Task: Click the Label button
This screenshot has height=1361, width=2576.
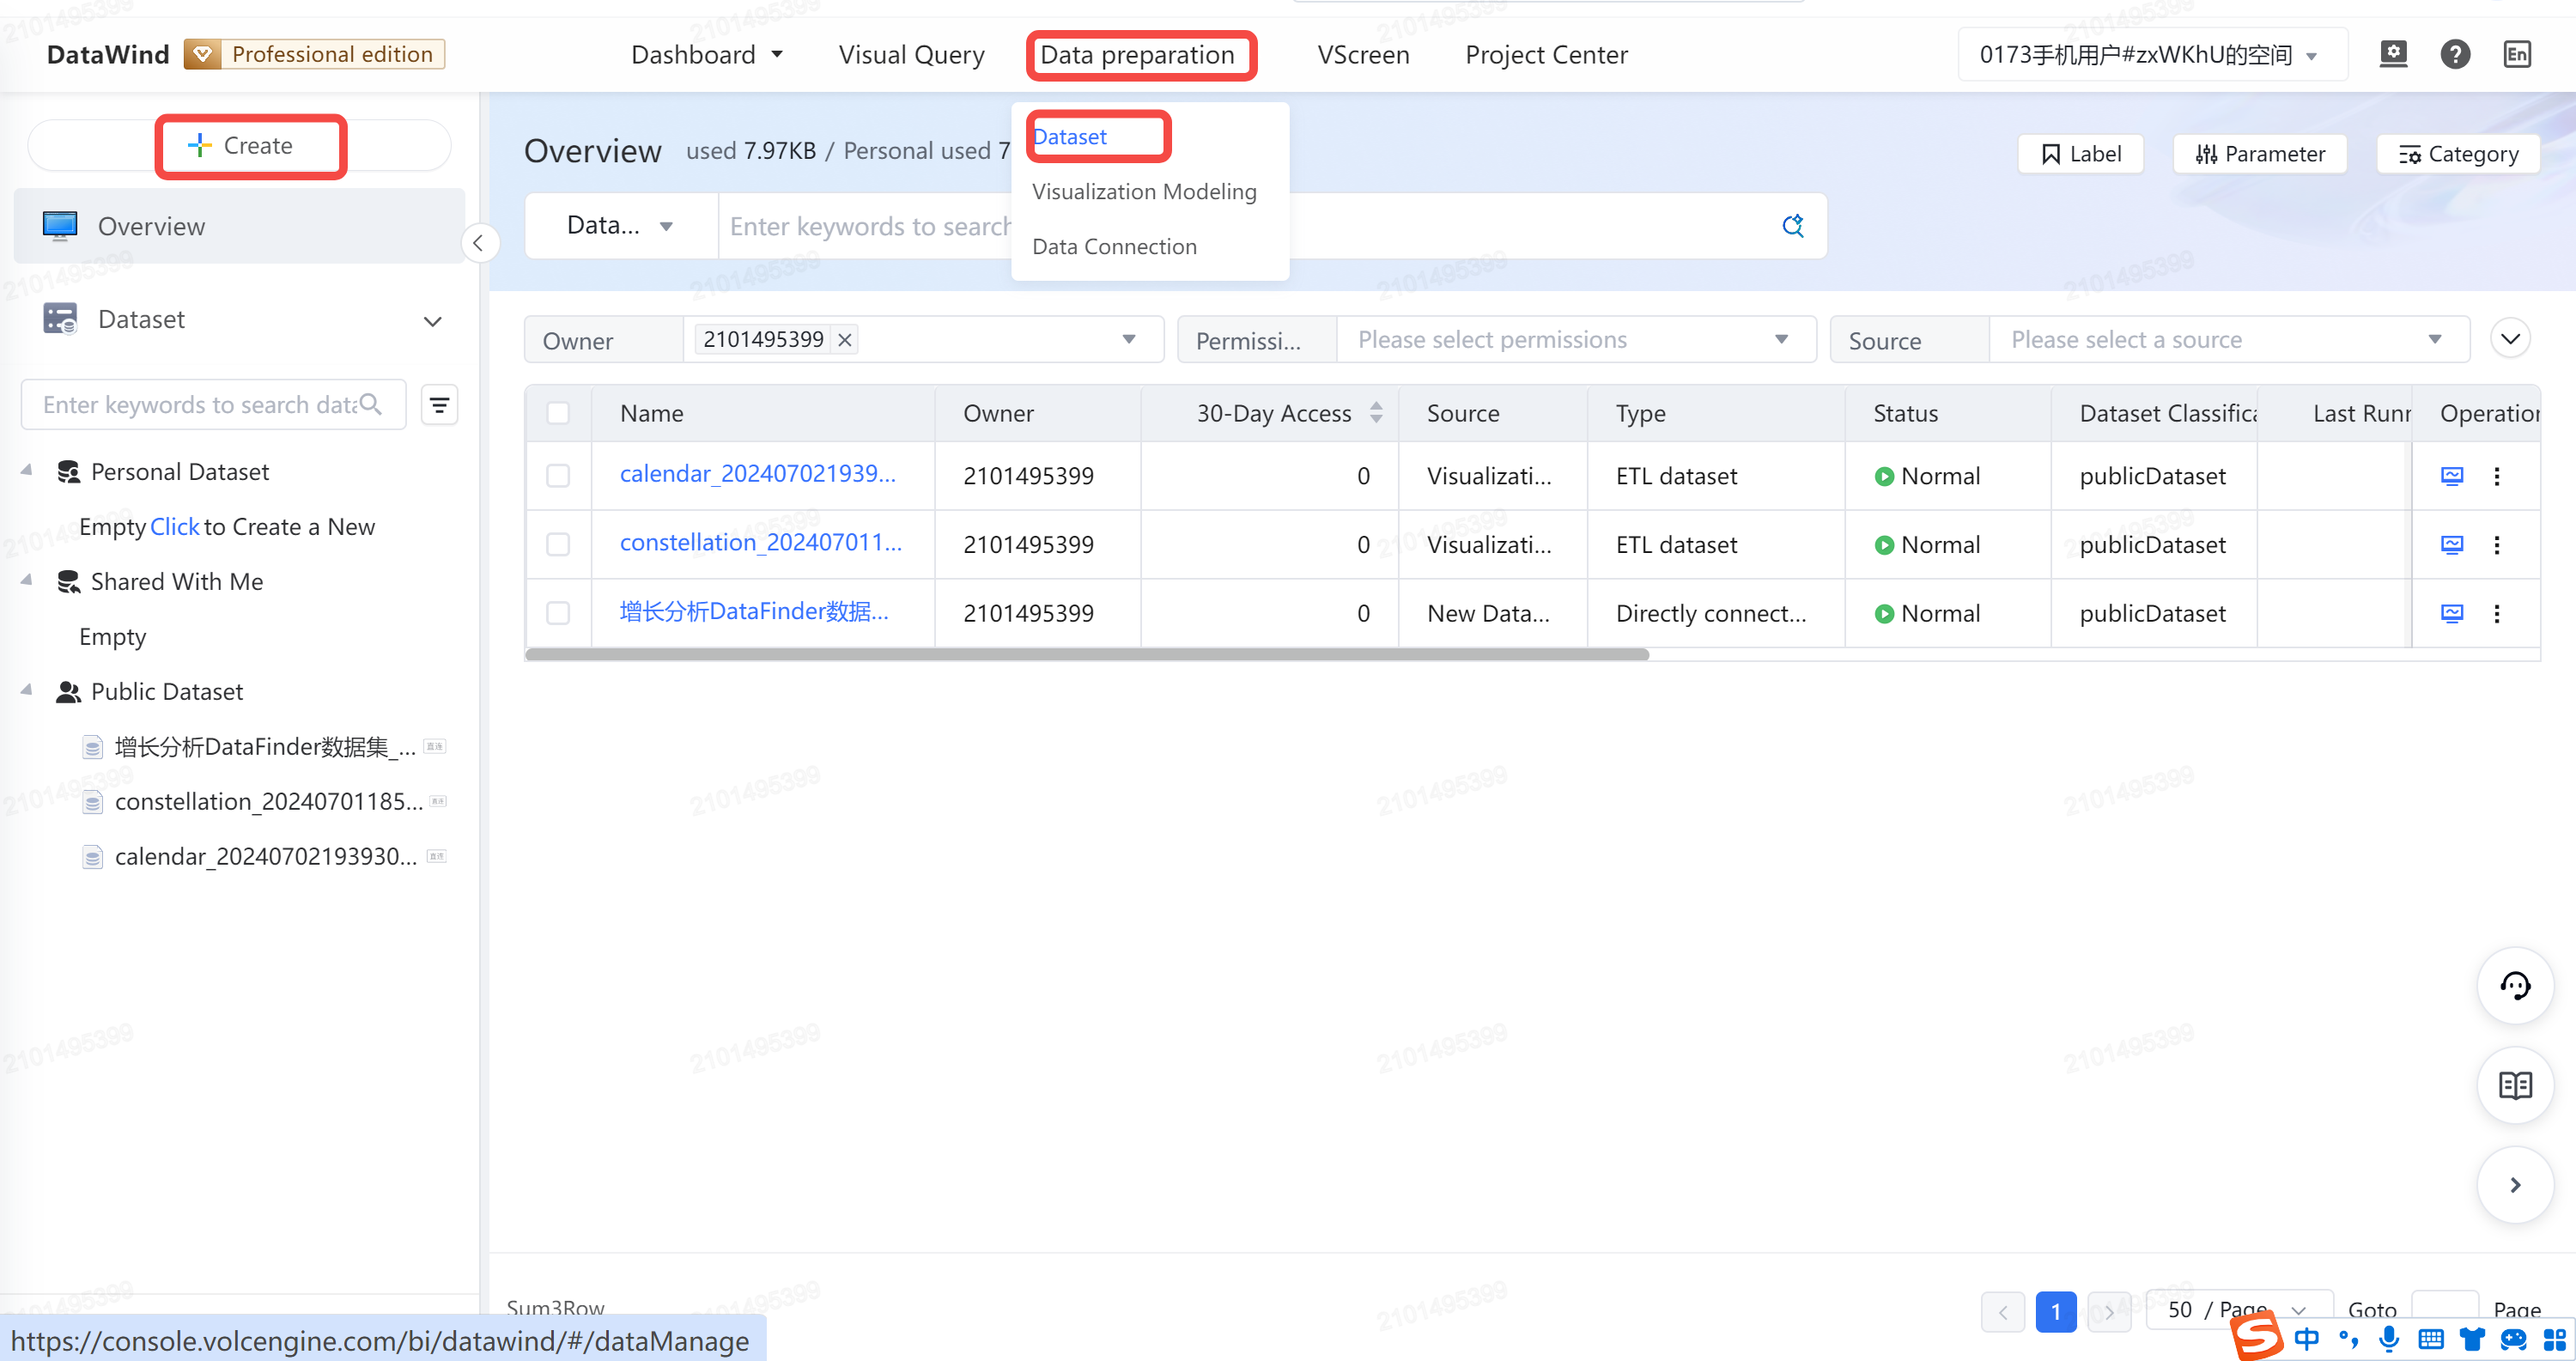Action: [x=2080, y=154]
